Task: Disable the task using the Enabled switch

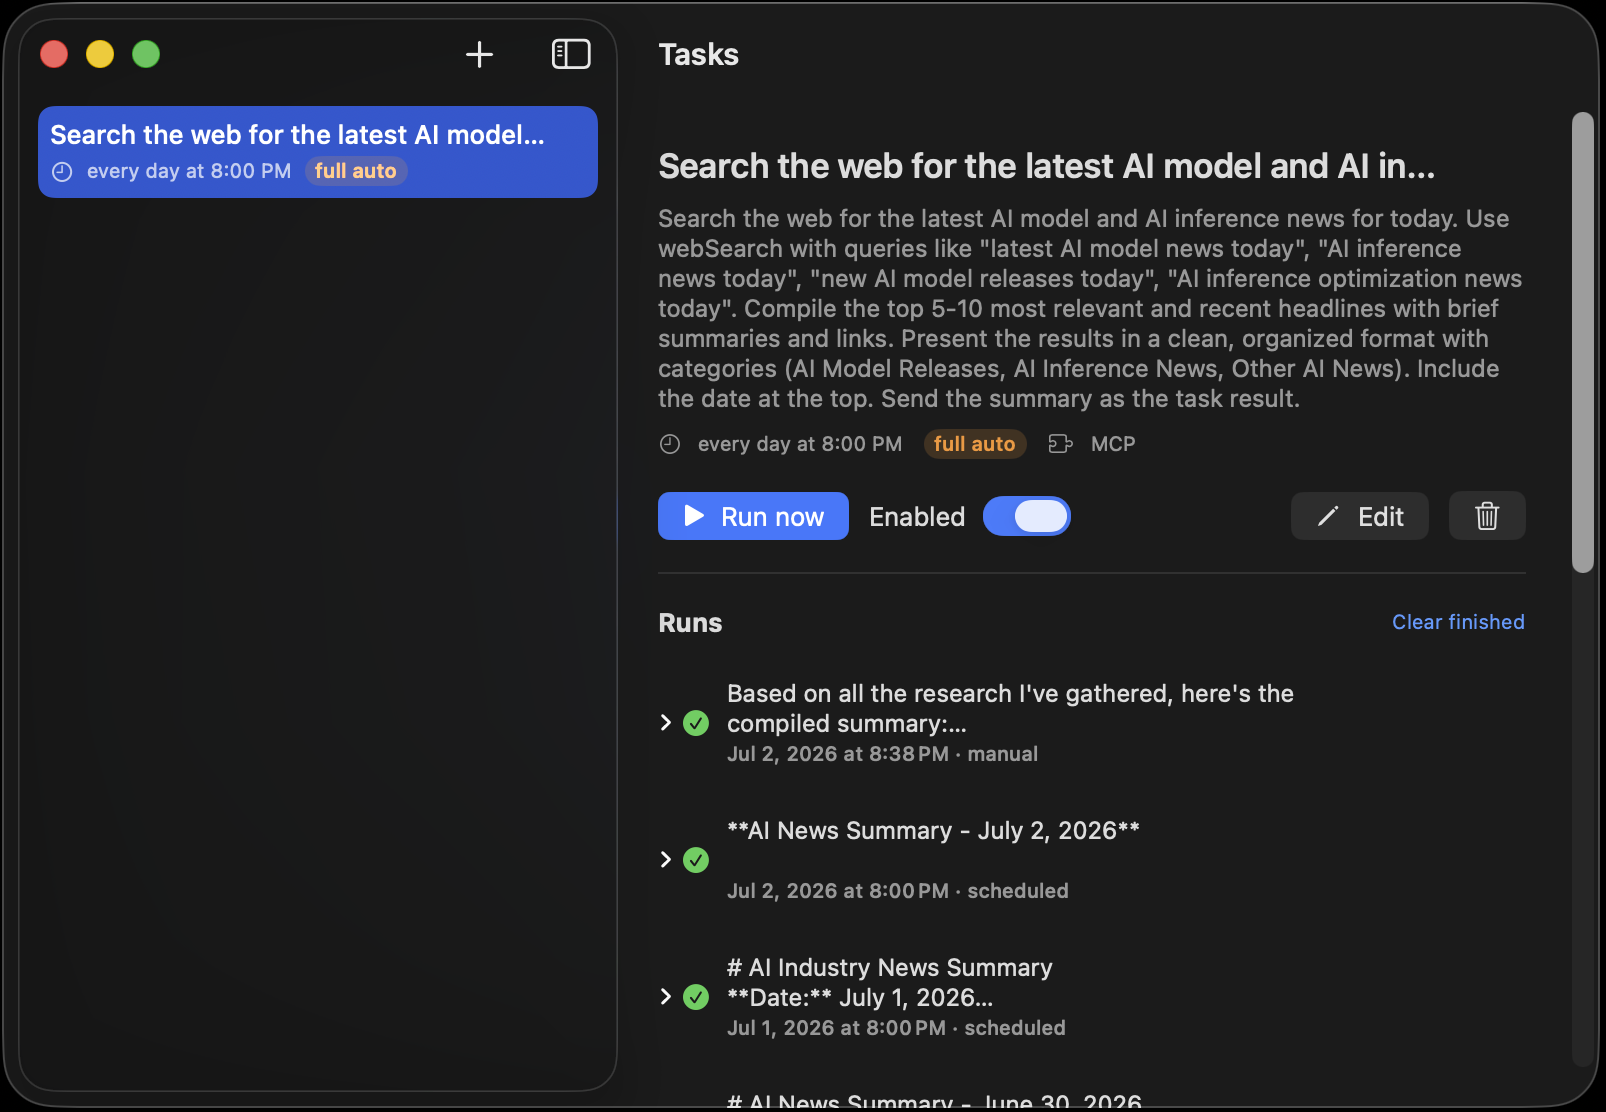Action: (1027, 516)
